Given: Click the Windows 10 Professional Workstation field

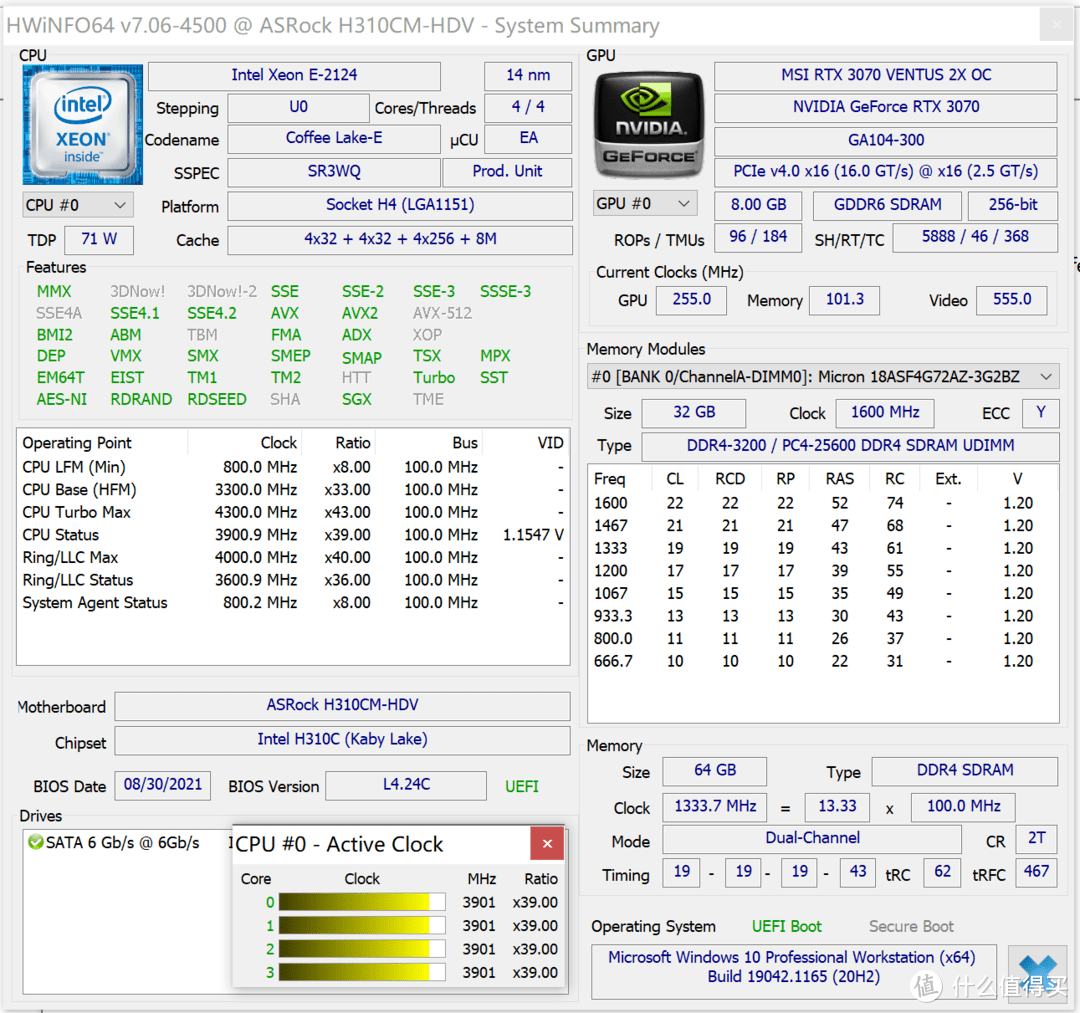Looking at the screenshot, I should click(x=793, y=972).
